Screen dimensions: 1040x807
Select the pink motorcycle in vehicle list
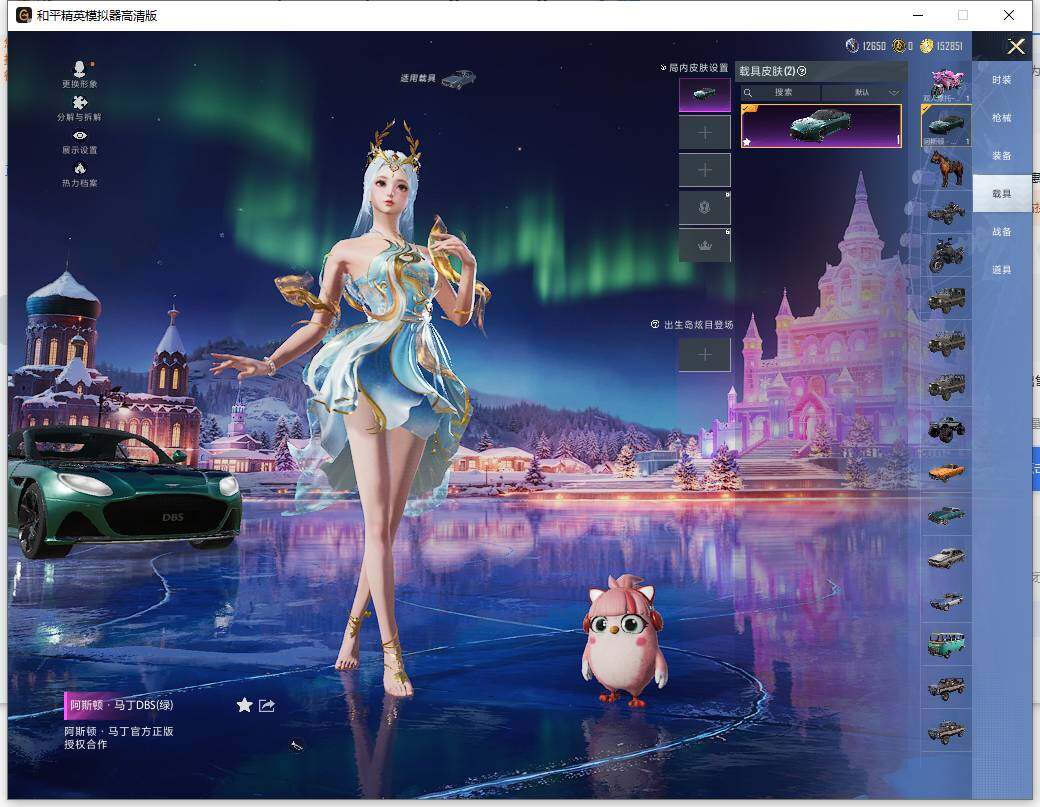(x=946, y=84)
